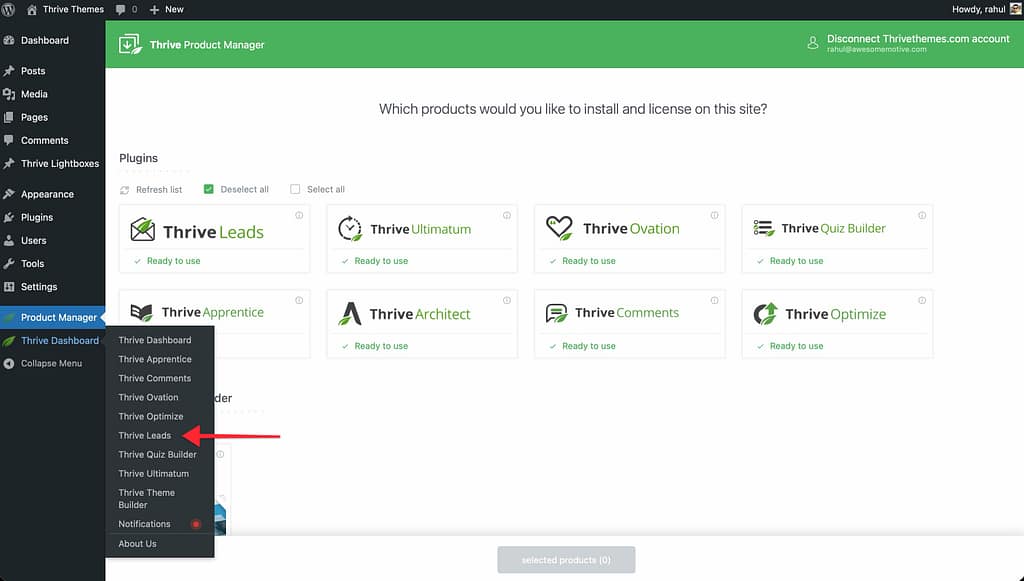
Task: Click the Thrive Optimize logo icon
Action: pyautogui.click(x=765, y=314)
